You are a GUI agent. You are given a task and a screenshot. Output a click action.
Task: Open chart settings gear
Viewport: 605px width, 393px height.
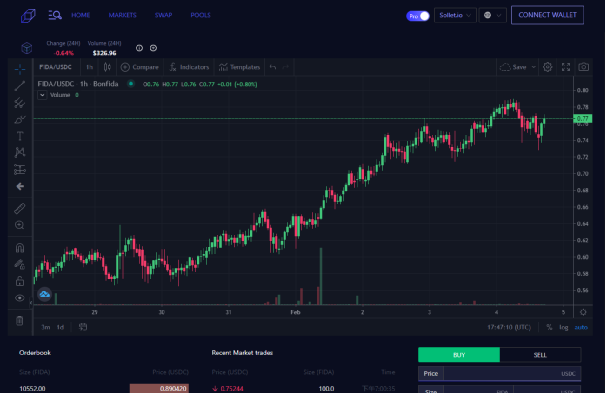[x=548, y=67]
